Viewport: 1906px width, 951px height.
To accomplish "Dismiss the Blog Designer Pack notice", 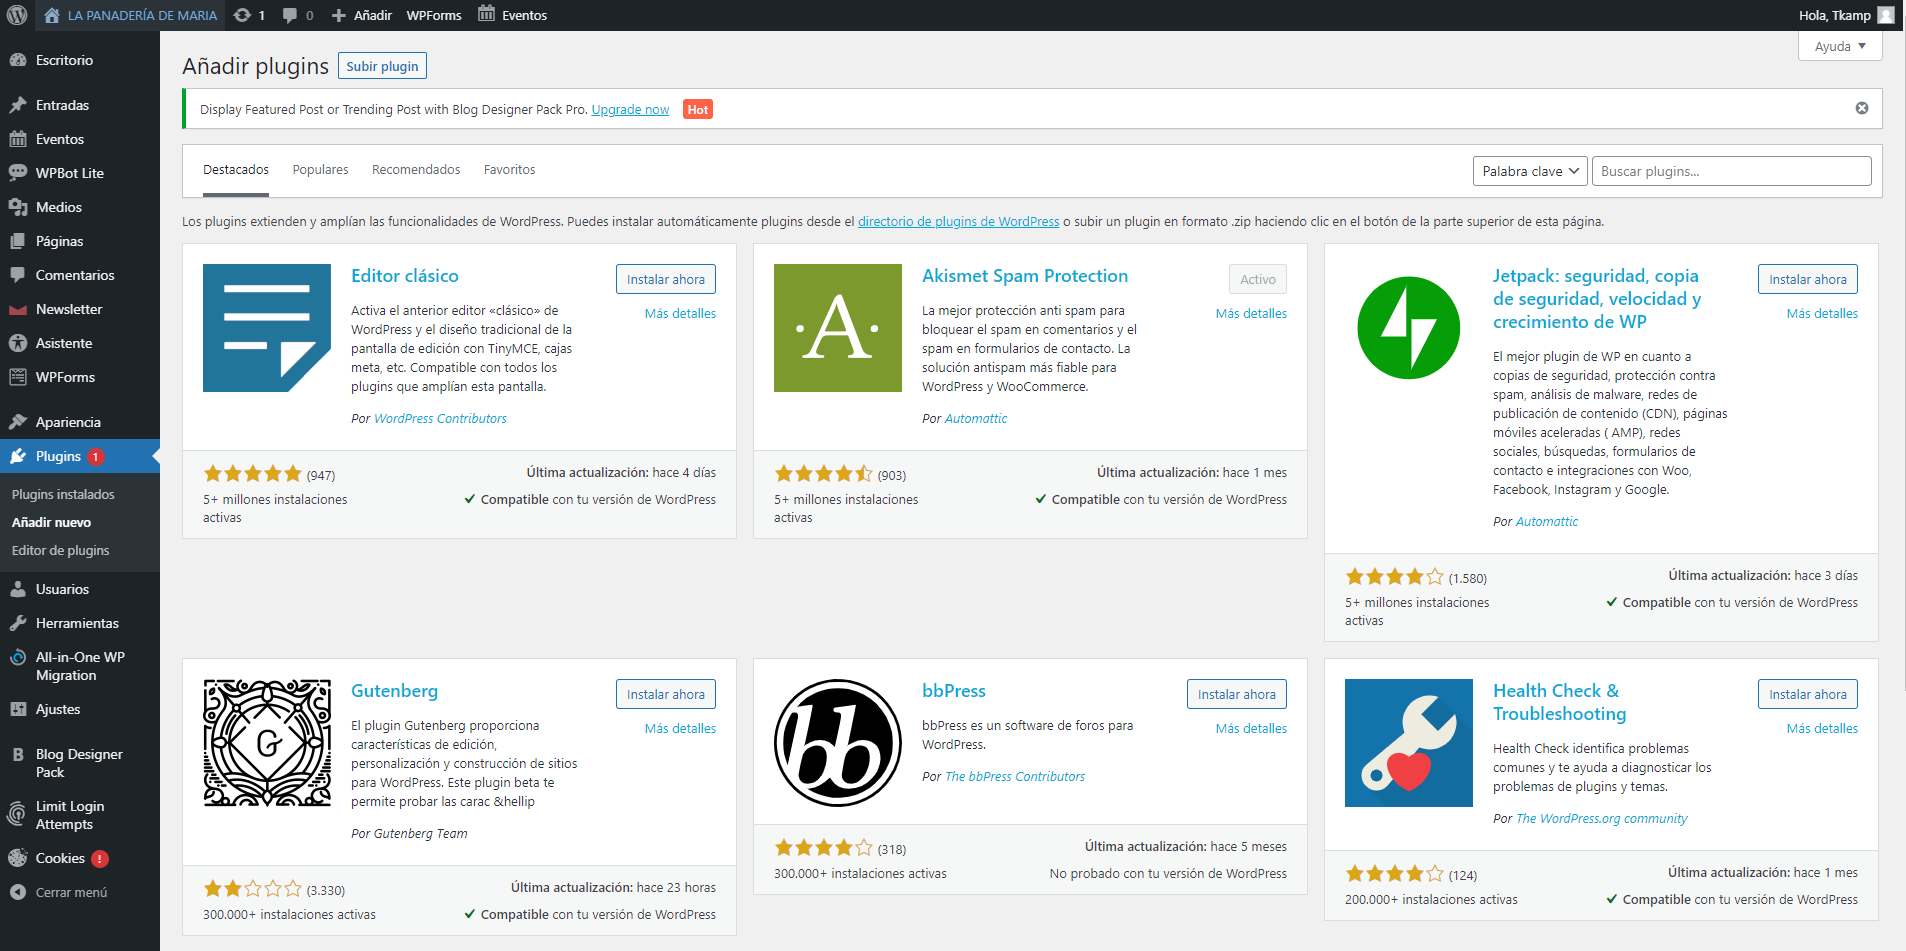I will pyautogui.click(x=1861, y=108).
